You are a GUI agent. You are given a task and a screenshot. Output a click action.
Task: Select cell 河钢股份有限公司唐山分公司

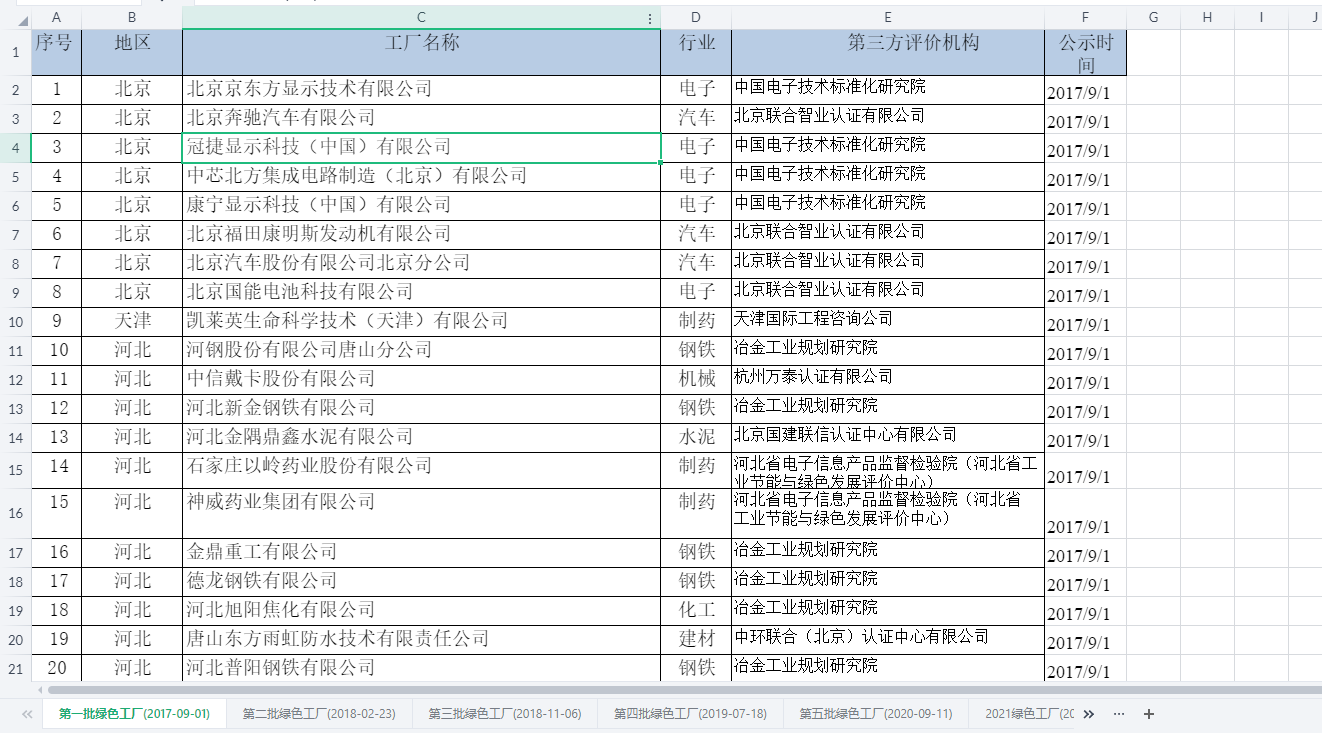[x=421, y=350]
